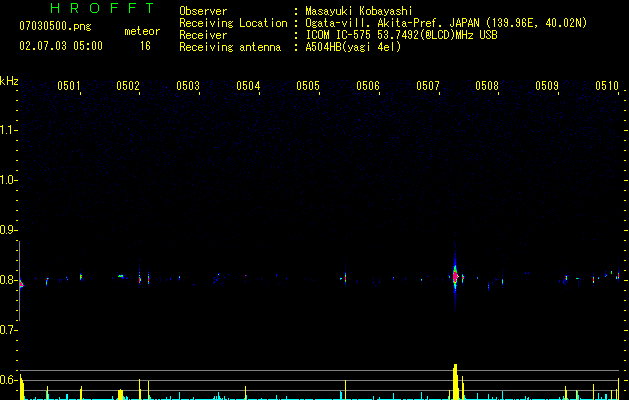Image resolution: width=629 pixels, height=400 pixels.
Task: Click the Receiving Location field label
Action: (x=233, y=23)
